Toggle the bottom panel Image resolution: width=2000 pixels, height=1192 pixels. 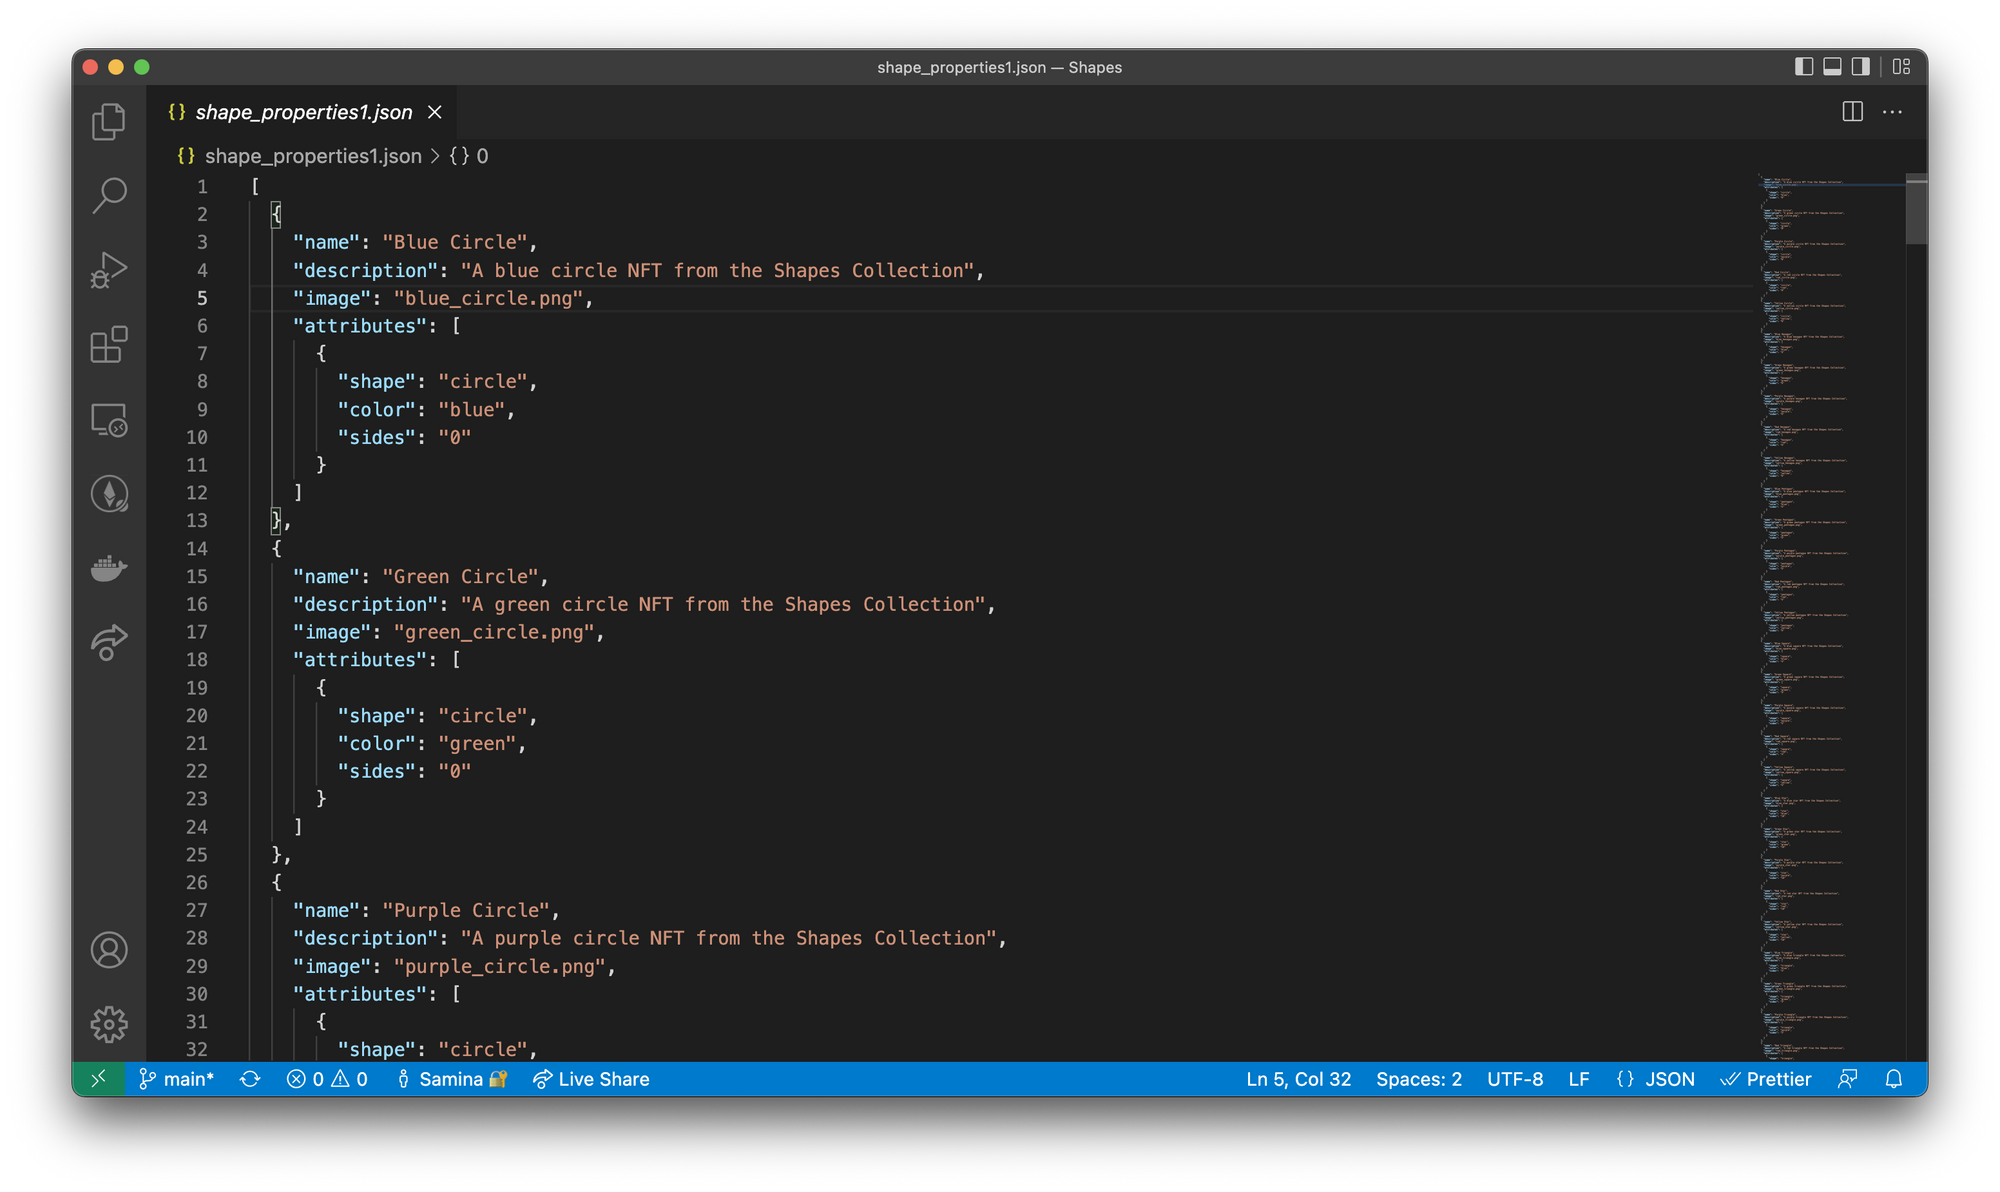pyautogui.click(x=1832, y=67)
